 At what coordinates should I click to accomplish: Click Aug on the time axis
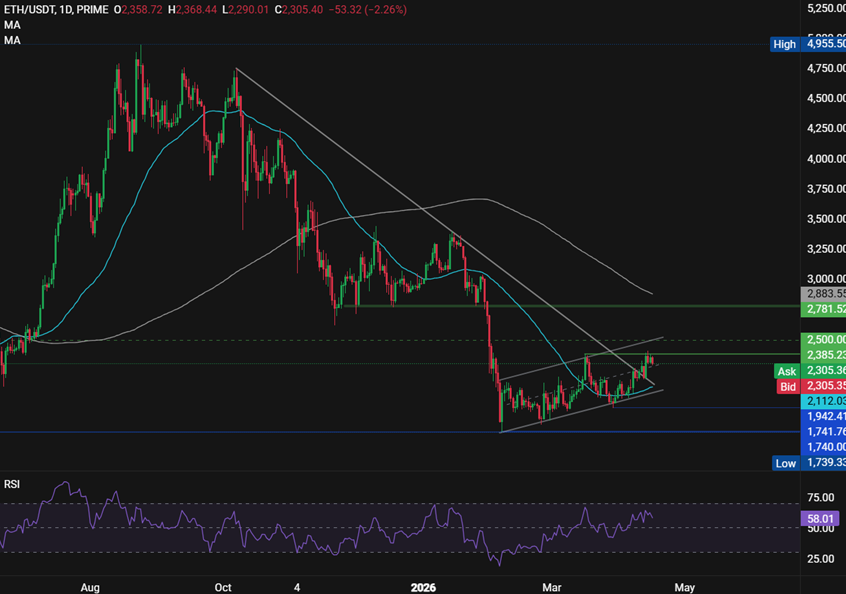click(x=90, y=588)
